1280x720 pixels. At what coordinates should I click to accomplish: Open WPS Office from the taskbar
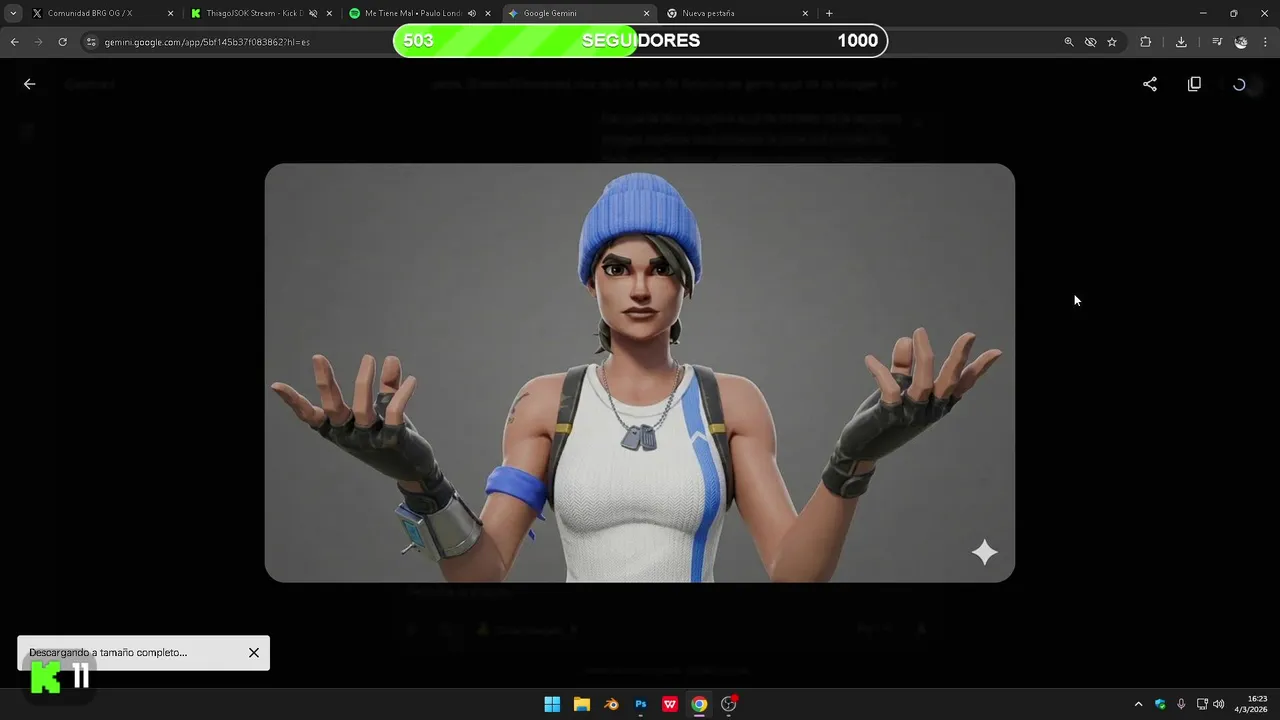tap(670, 704)
